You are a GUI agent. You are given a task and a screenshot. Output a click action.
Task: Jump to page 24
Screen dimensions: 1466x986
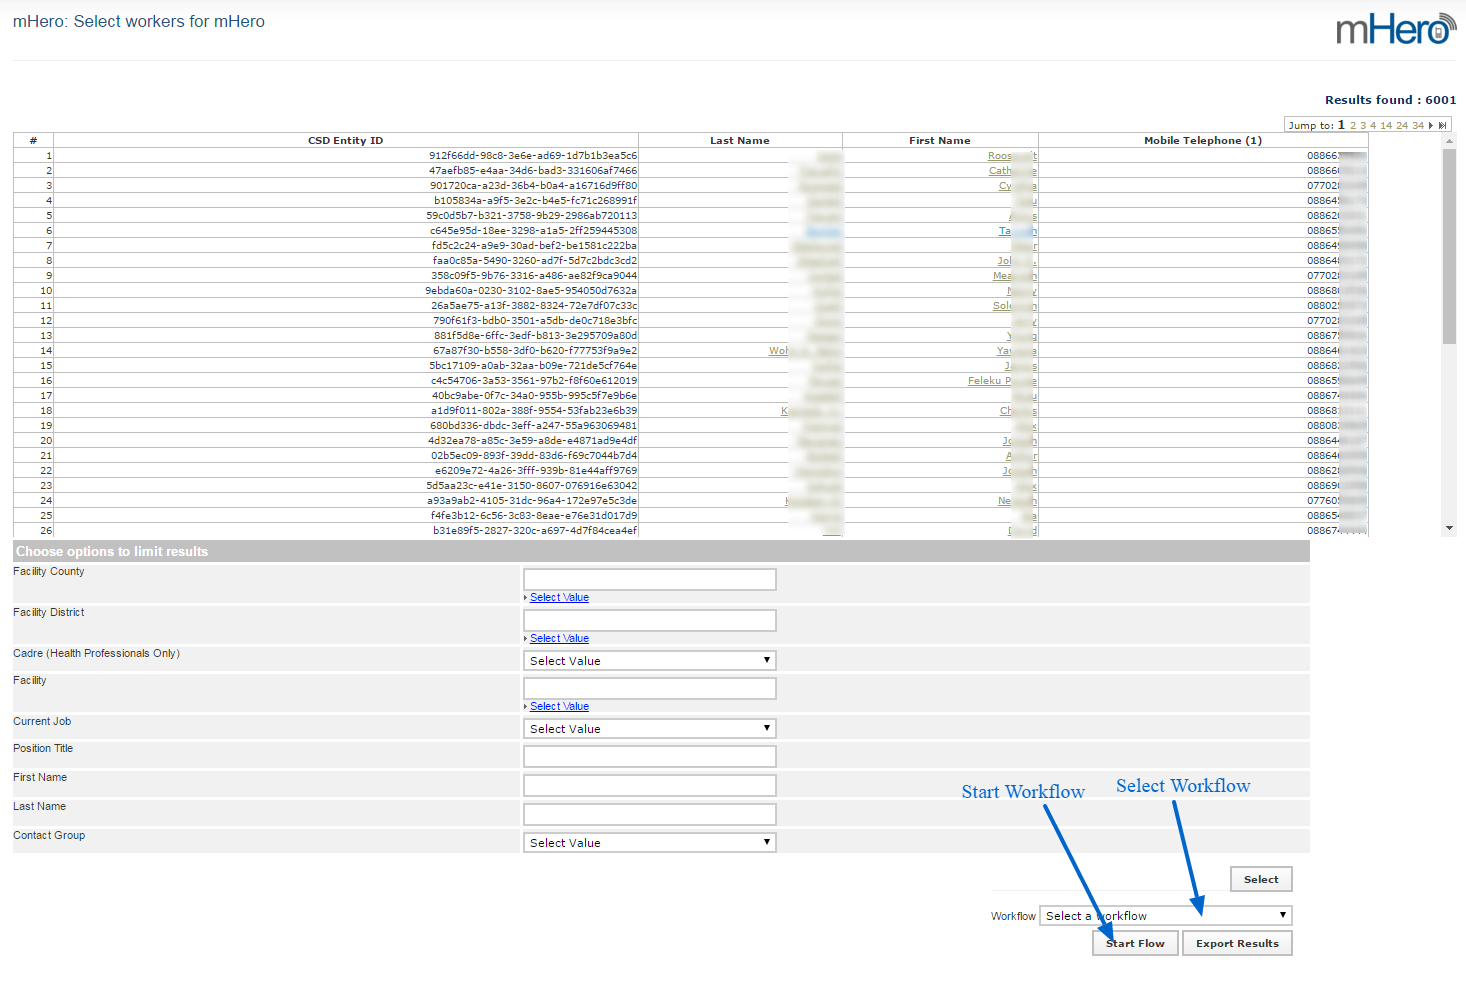1402,126
